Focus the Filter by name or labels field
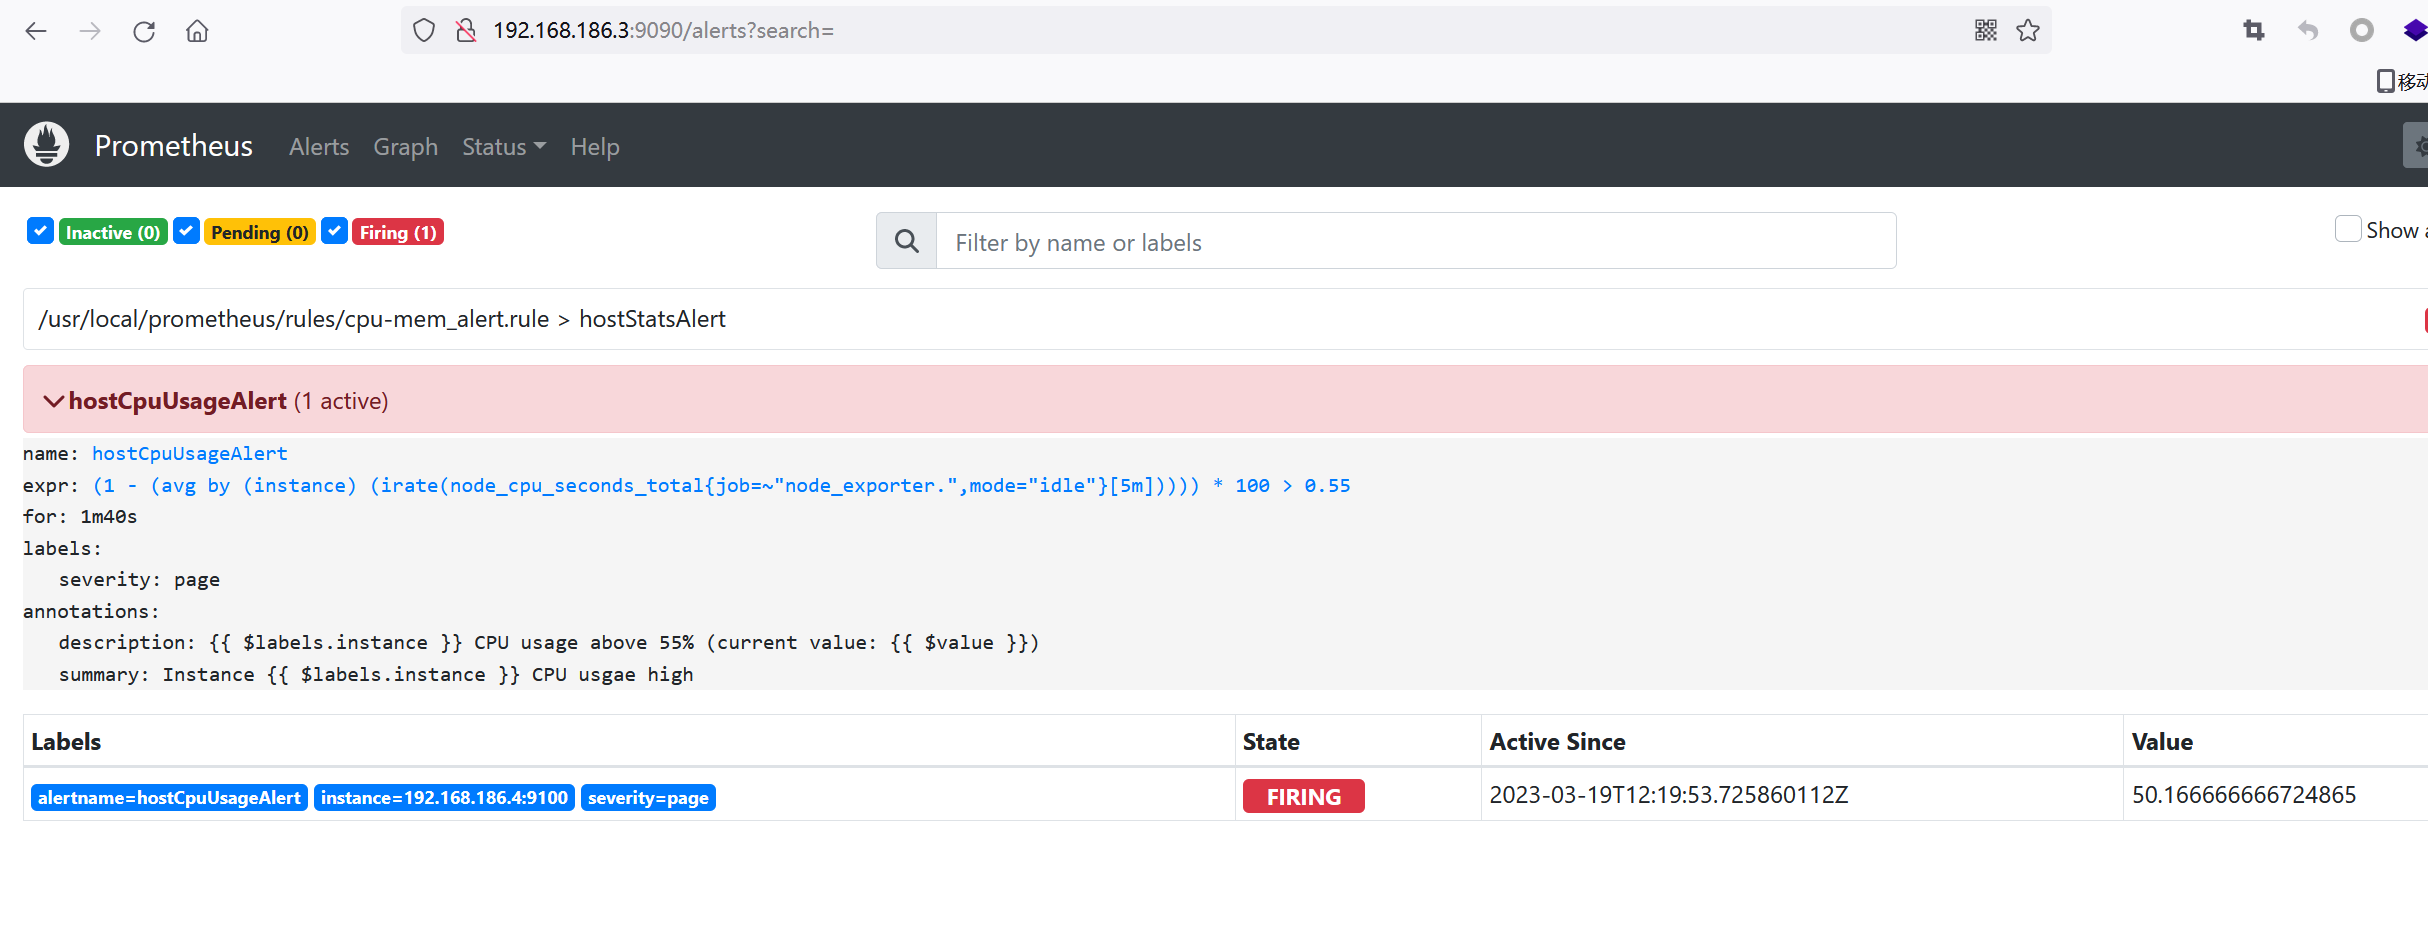Viewport: 2428px width, 944px height. 1414,242
